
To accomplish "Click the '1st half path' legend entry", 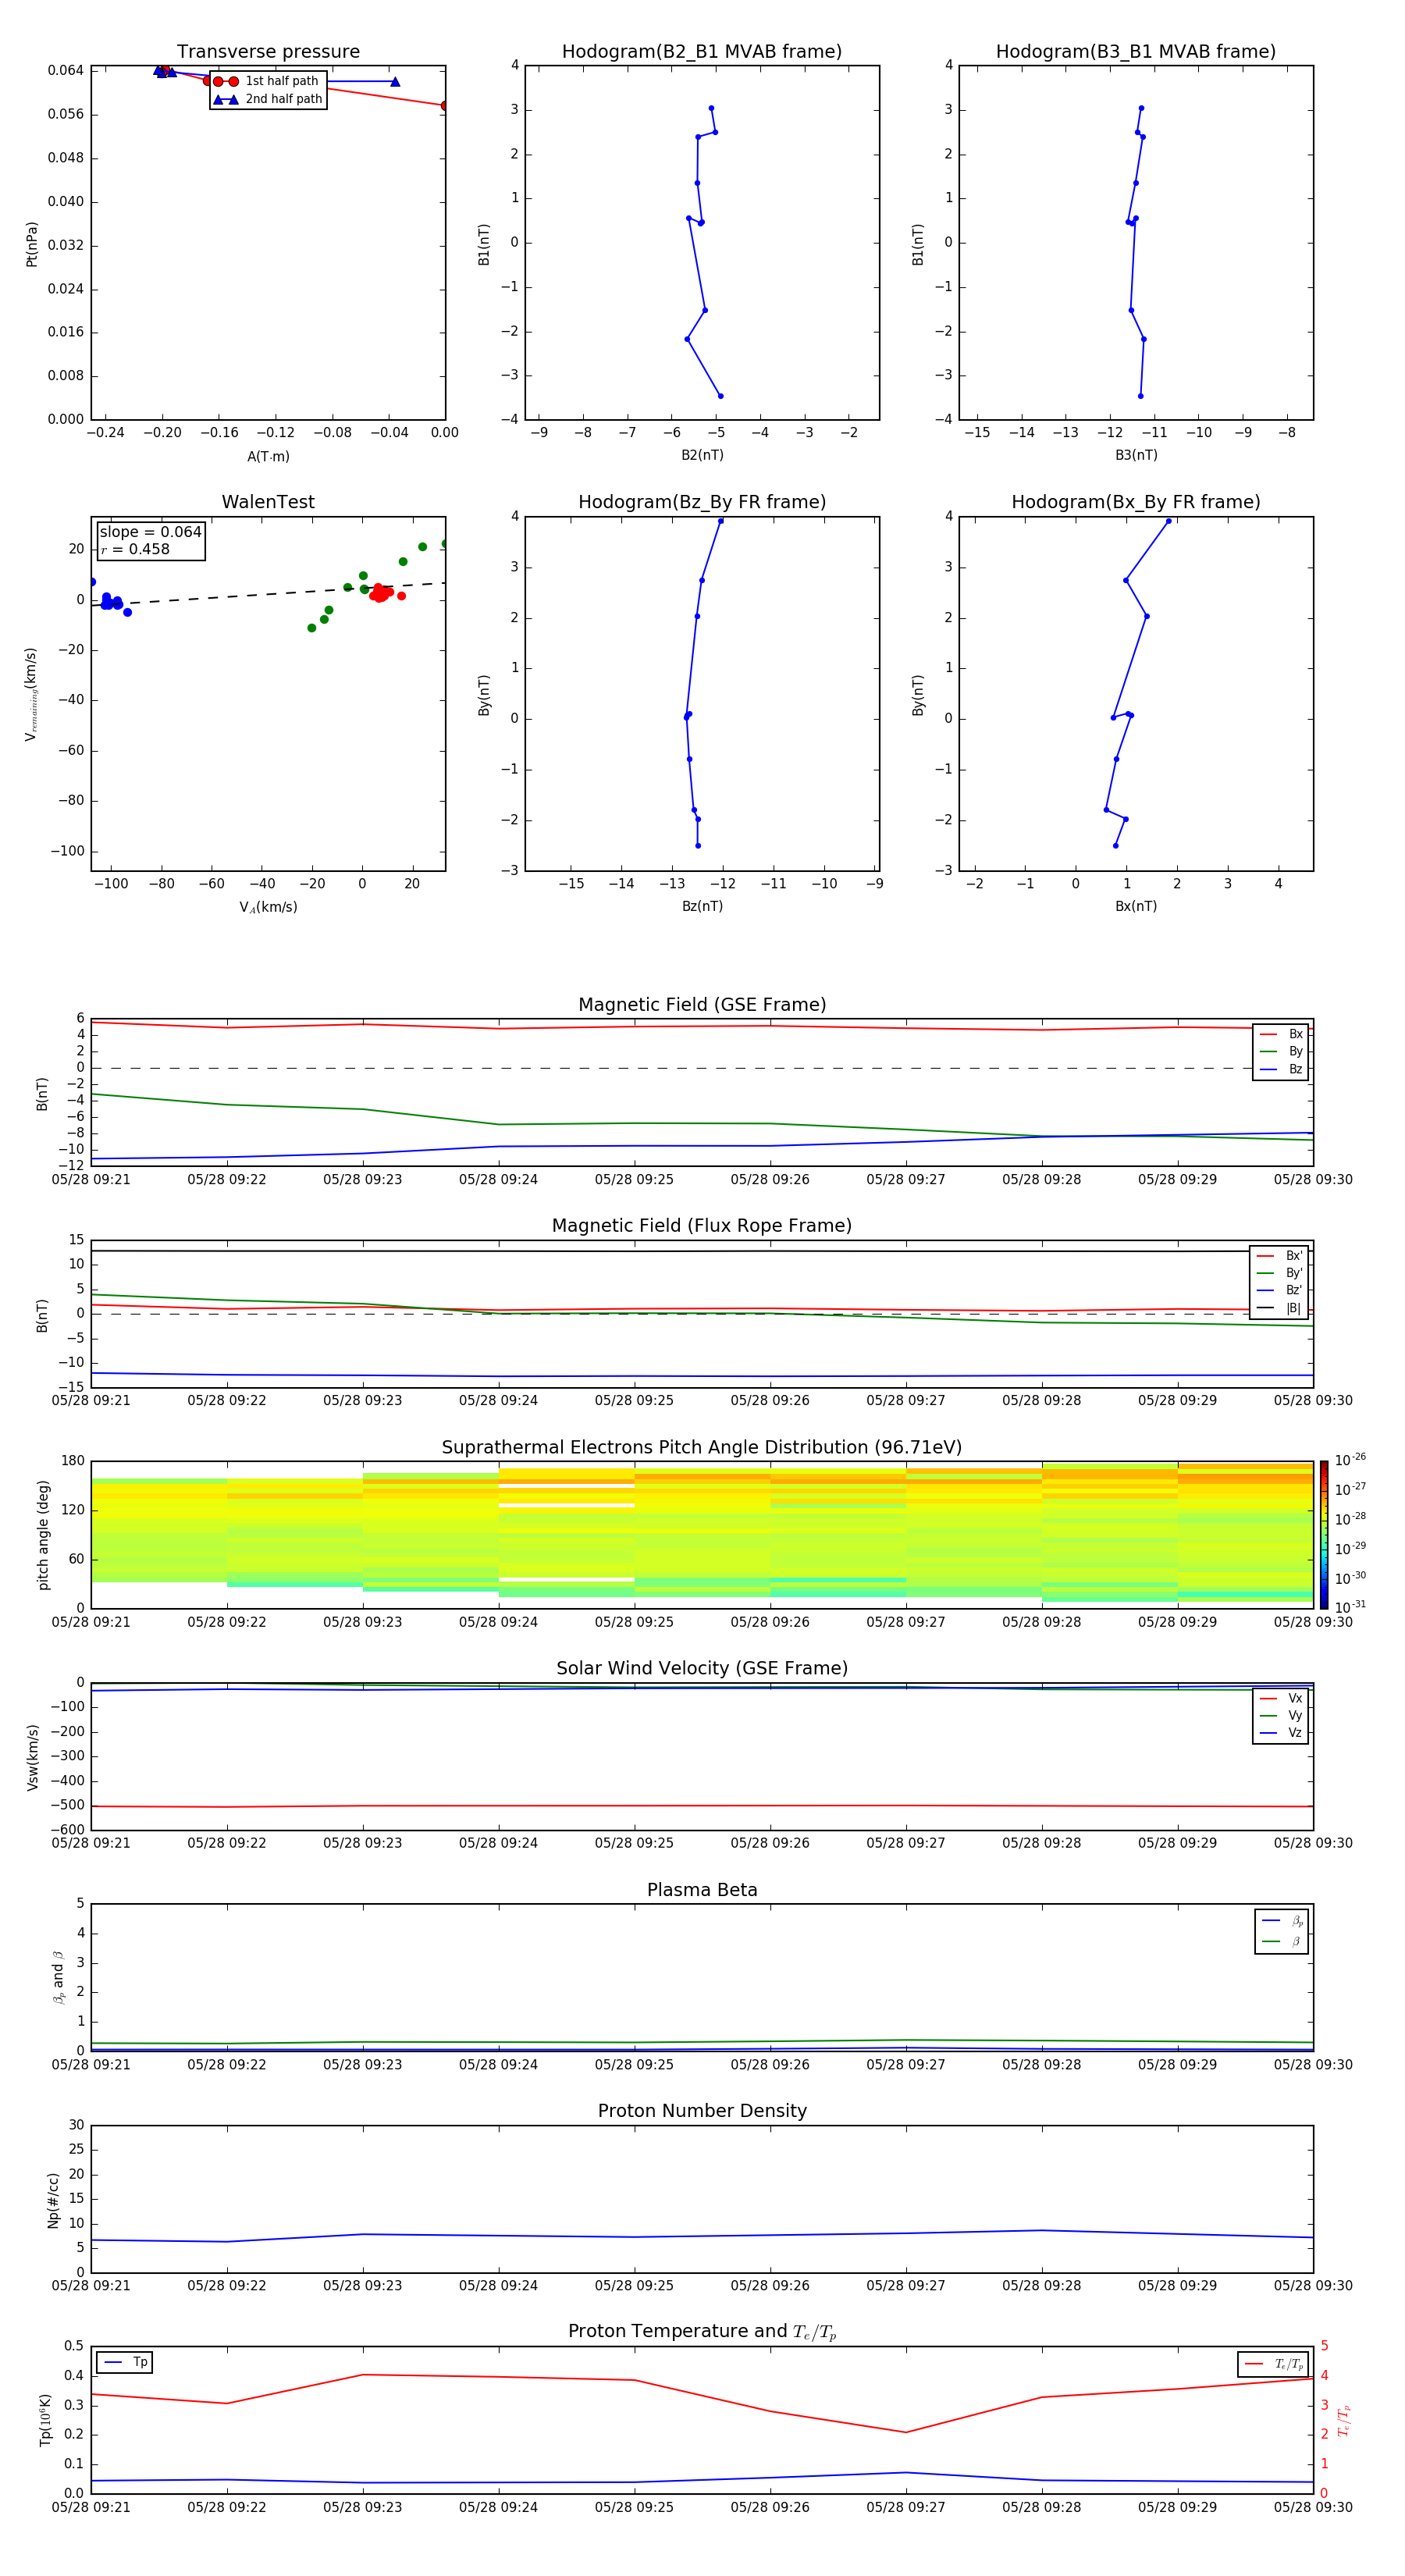I will [x=266, y=81].
